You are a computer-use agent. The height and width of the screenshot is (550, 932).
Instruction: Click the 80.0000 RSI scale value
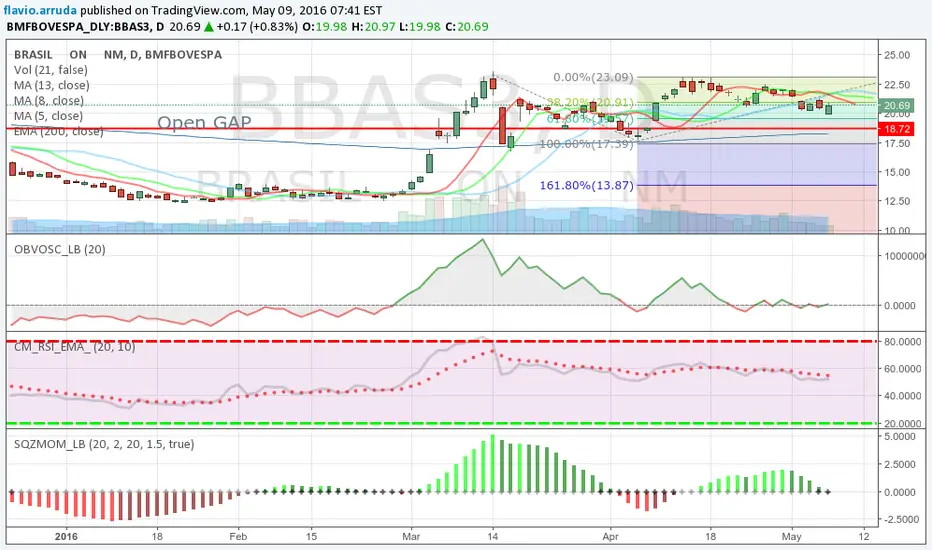(902, 342)
